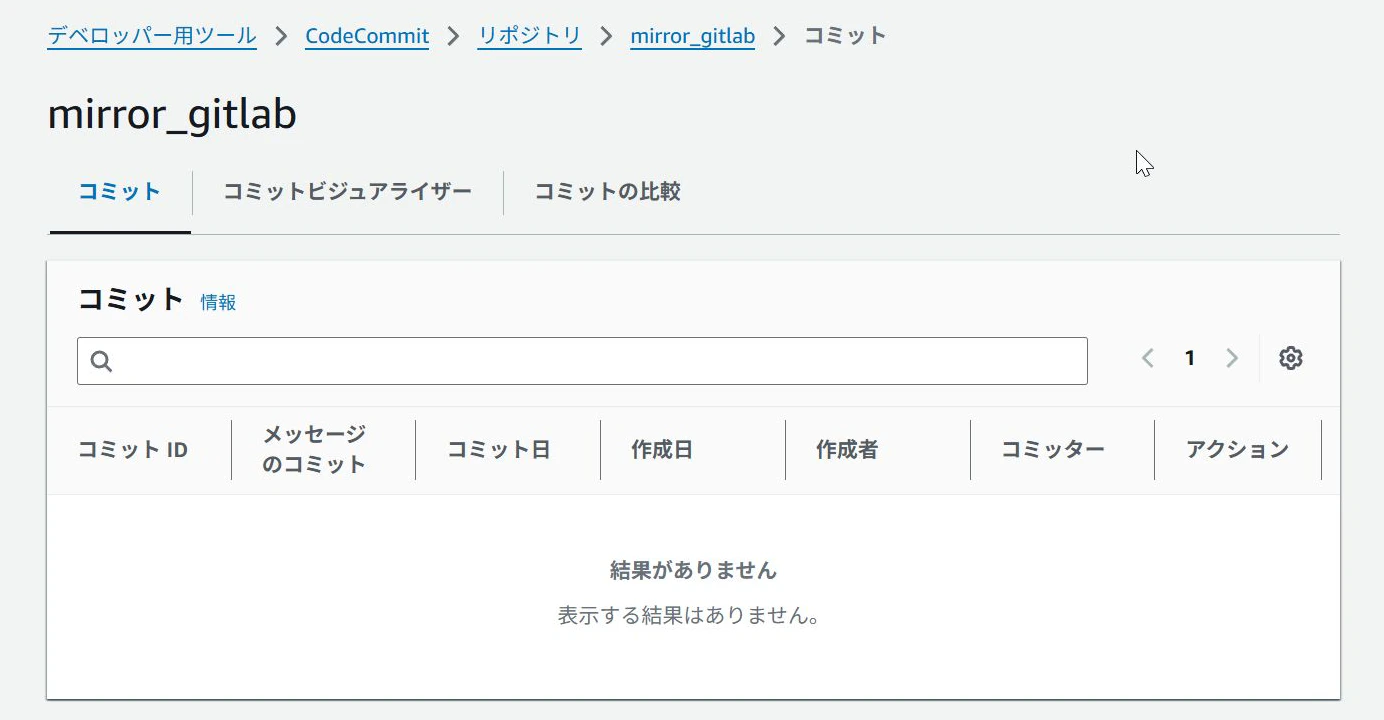Click the 作成者 column header
The image size is (1384, 720).
tap(847, 450)
